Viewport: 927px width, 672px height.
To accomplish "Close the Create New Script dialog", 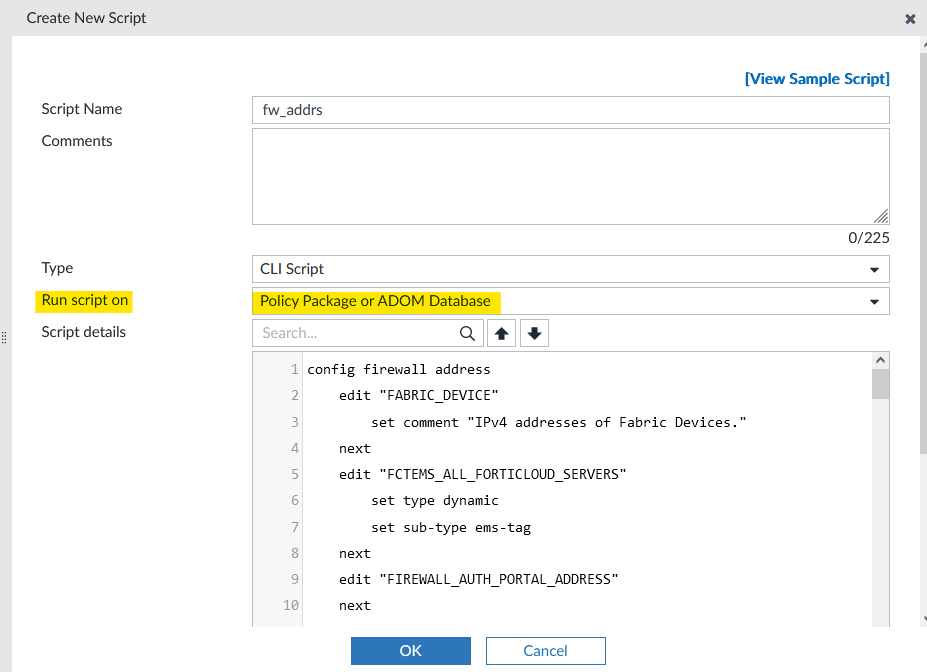I will (910, 19).
